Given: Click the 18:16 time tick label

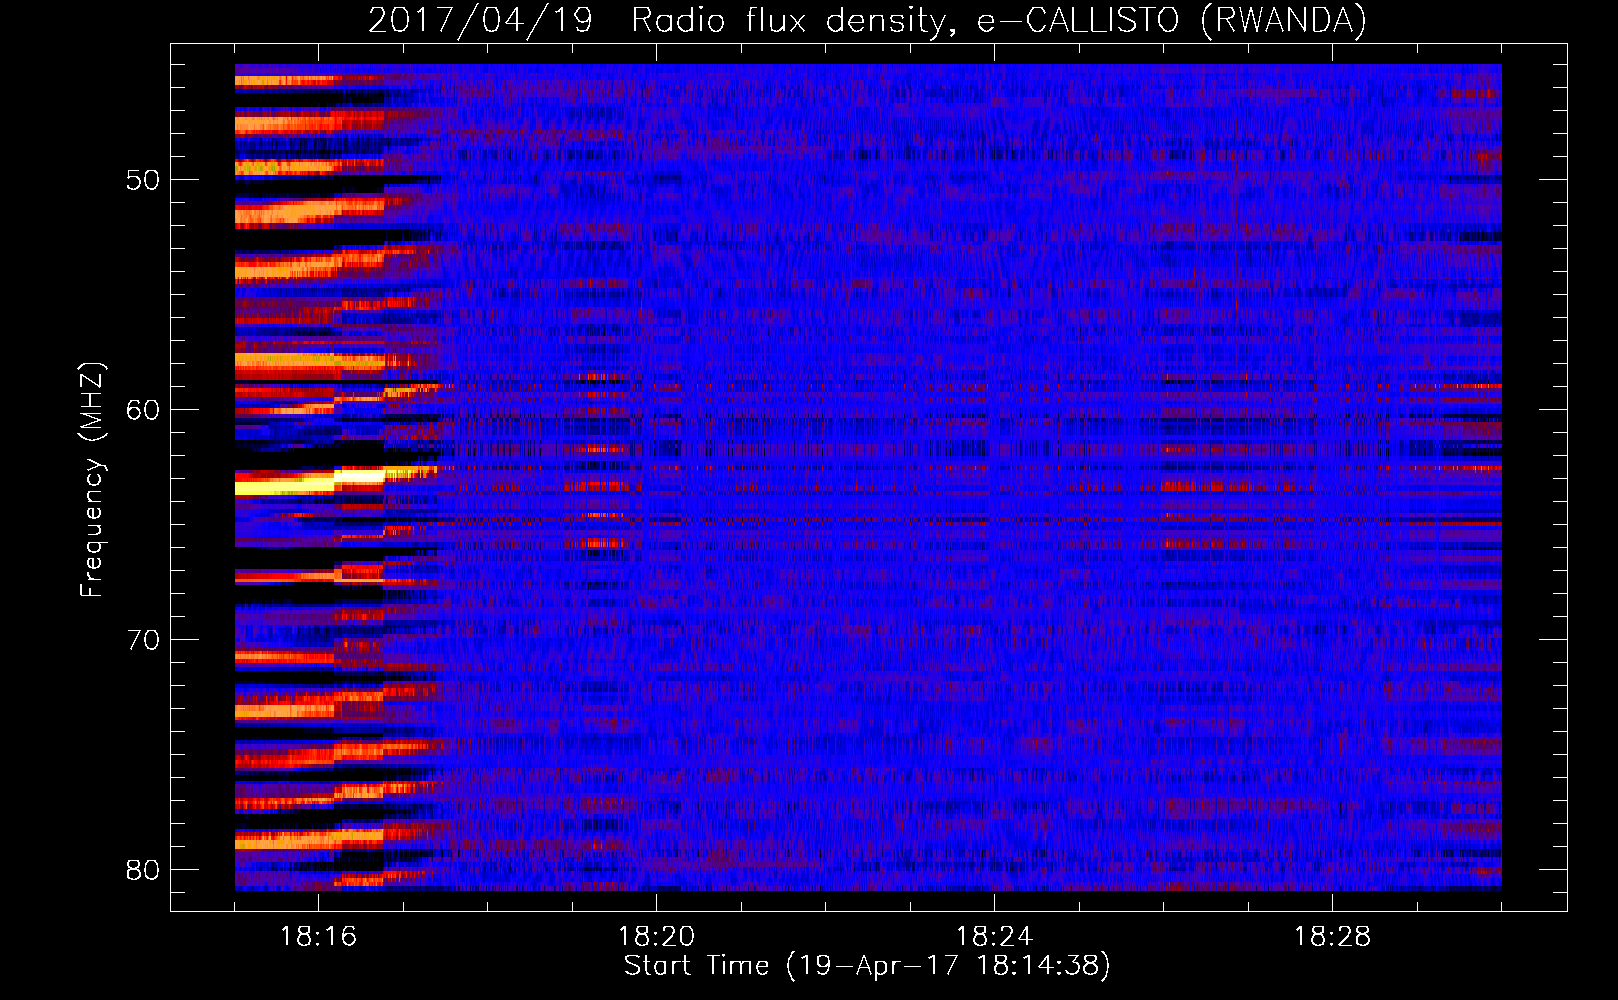Looking at the screenshot, I should pyautogui.click(x=318, y=937).
